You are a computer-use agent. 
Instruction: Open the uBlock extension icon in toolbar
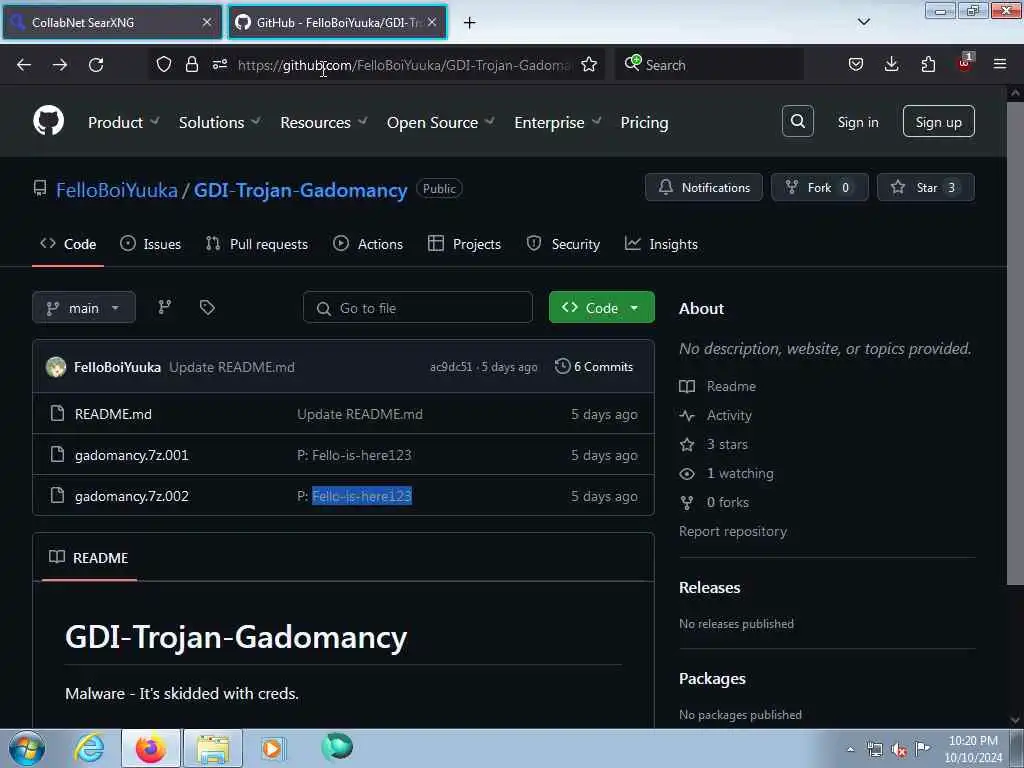coord(965,63)
